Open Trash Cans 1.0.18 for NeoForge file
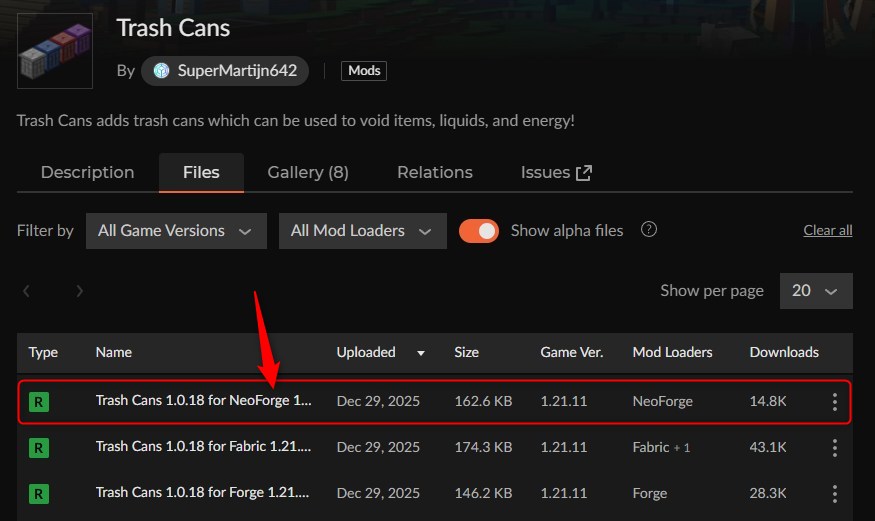 (204, 401)
